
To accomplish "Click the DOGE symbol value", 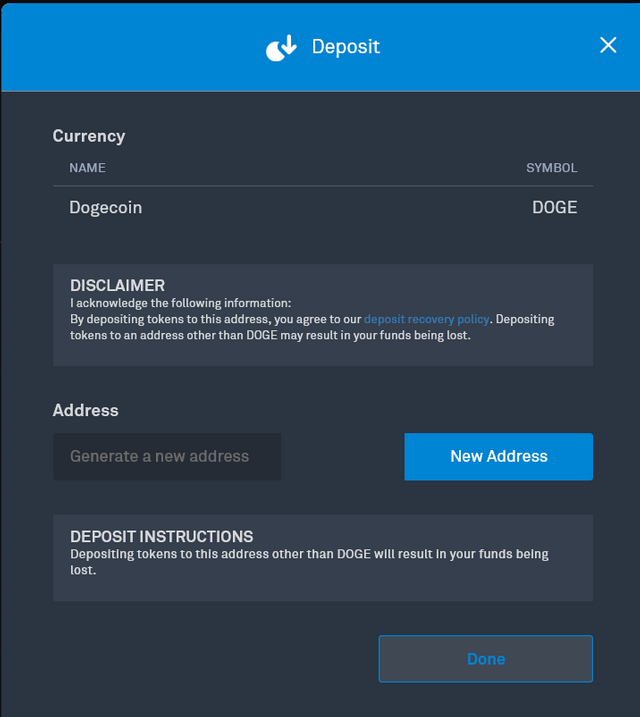I will [x=555, y=208].
